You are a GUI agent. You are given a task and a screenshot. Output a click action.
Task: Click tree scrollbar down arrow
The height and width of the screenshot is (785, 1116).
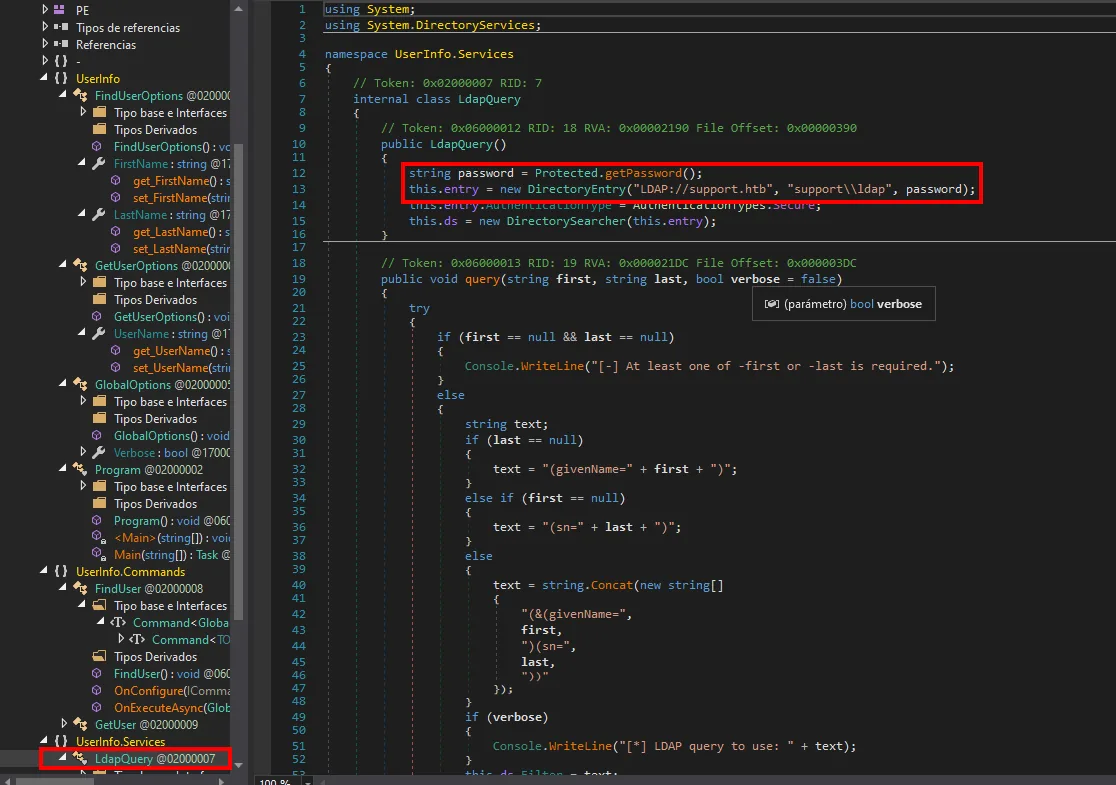[238, 765]
